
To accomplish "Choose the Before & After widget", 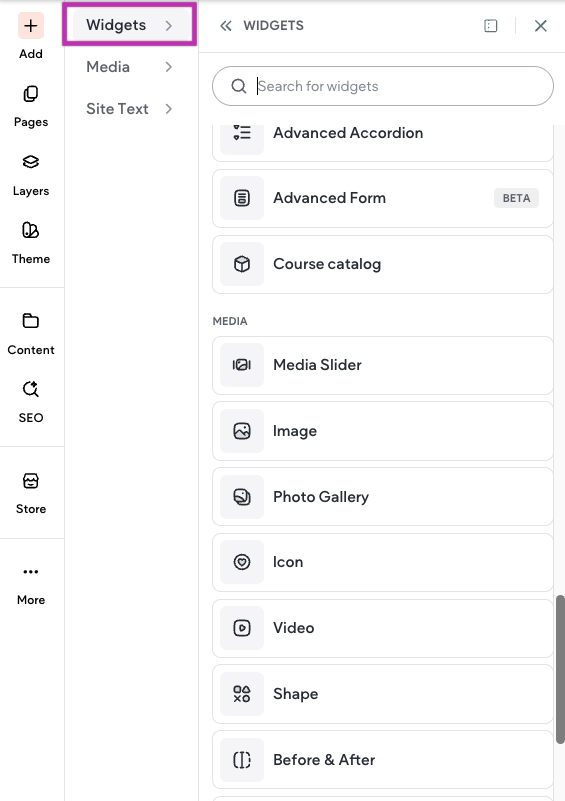I will tap(383, 760).
